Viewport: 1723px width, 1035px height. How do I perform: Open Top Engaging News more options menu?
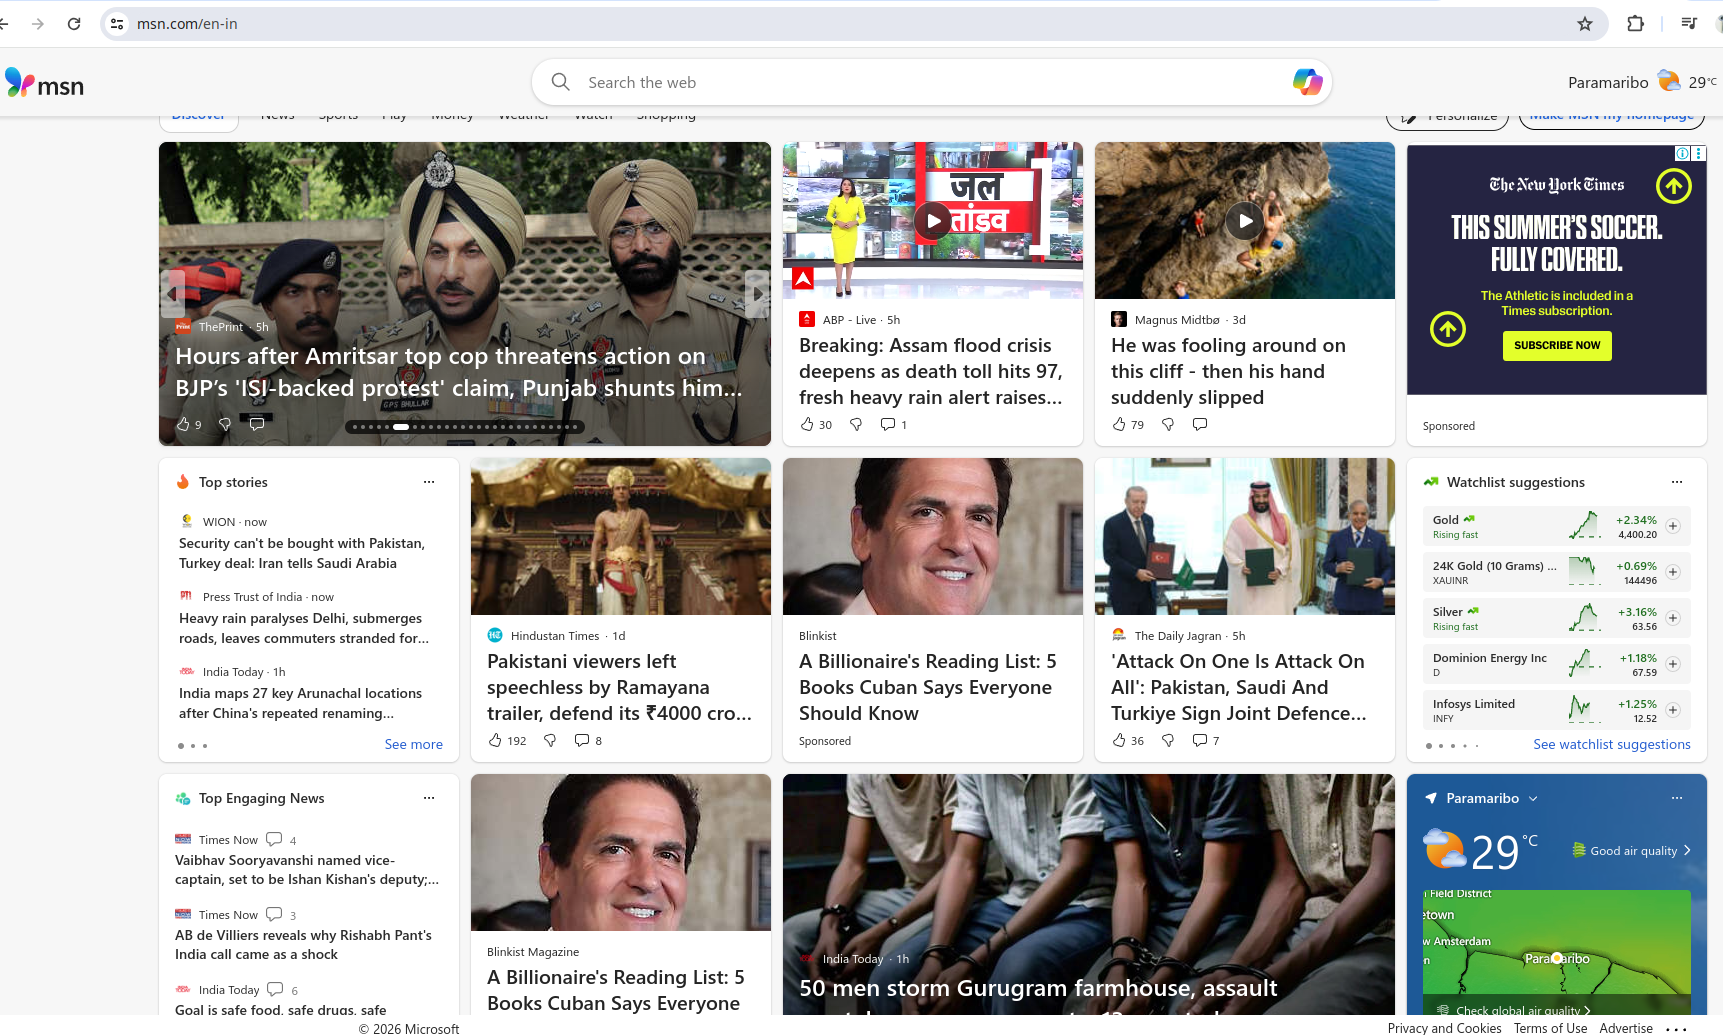429,798
